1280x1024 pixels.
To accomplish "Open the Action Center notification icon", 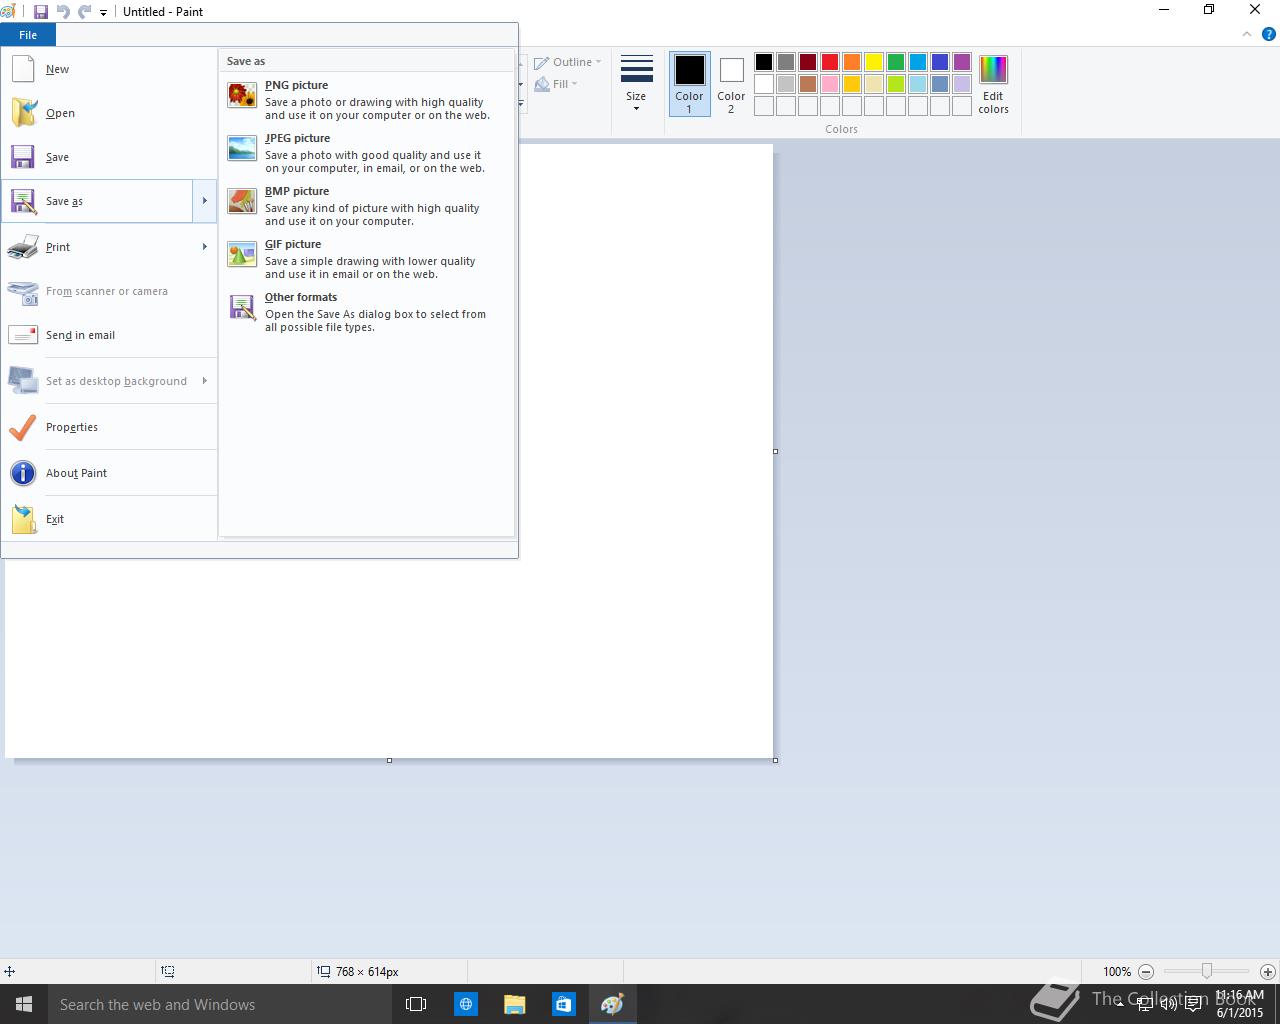I will pos(1193,1004).
